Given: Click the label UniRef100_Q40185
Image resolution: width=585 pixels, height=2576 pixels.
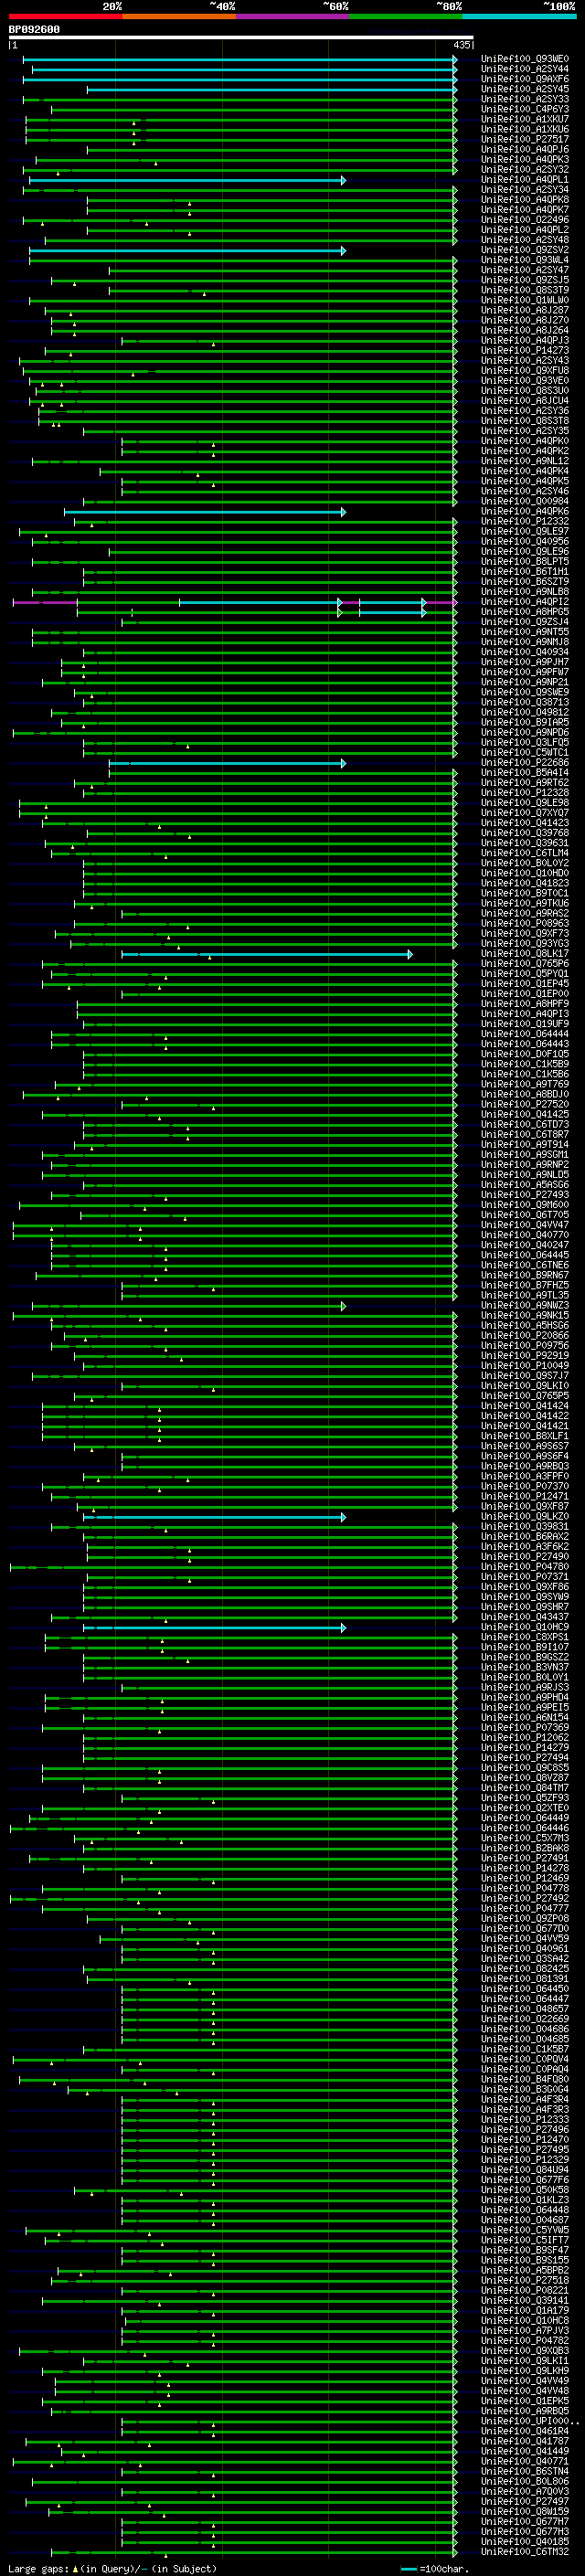Looking at the screenshot, I should tap(525, 2541).
